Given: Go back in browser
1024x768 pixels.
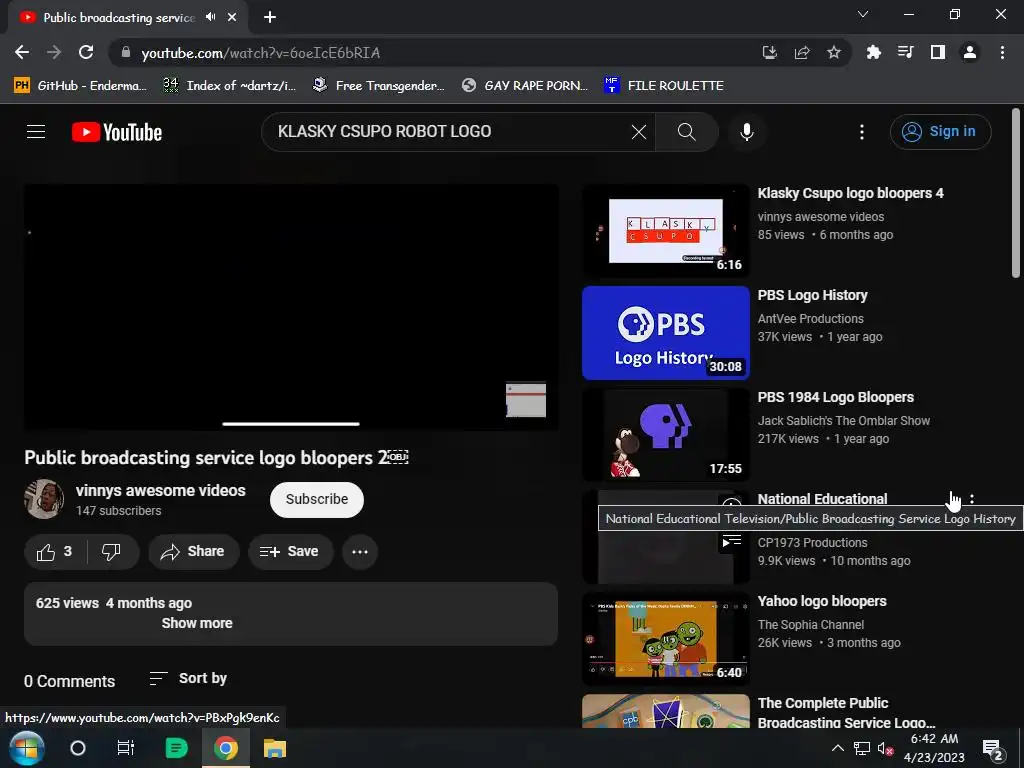Looking at the screenshot, I should click(22, 52).
